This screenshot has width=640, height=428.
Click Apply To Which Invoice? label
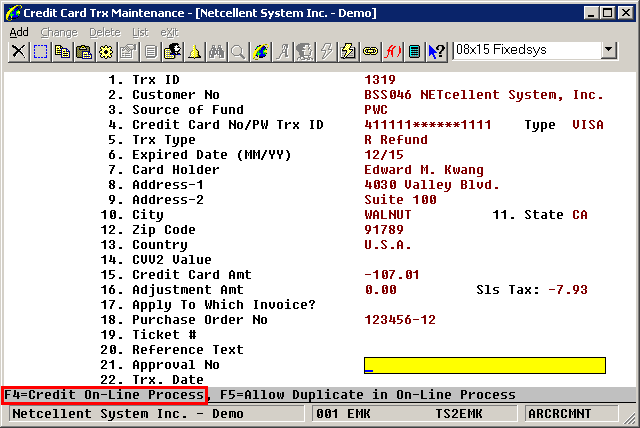(224, 305)
